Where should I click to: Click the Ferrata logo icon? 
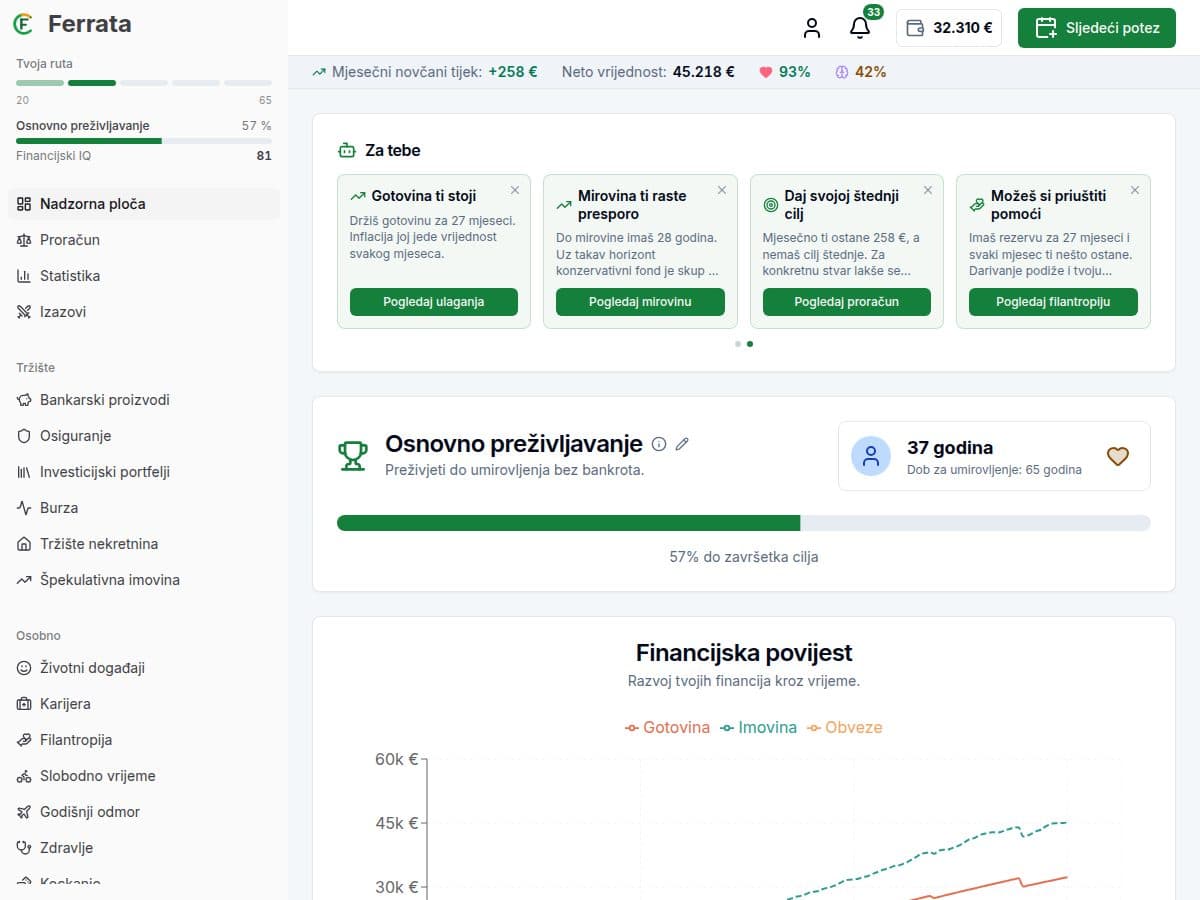(23, 24)
